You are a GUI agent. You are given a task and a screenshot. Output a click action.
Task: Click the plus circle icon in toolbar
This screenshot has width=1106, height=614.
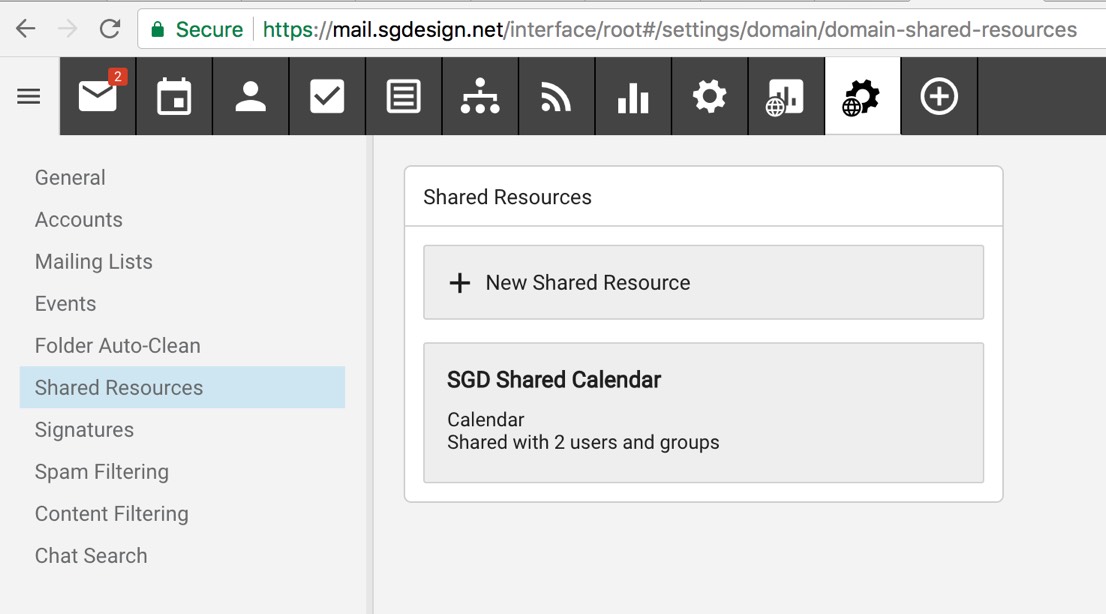point(938,97)
